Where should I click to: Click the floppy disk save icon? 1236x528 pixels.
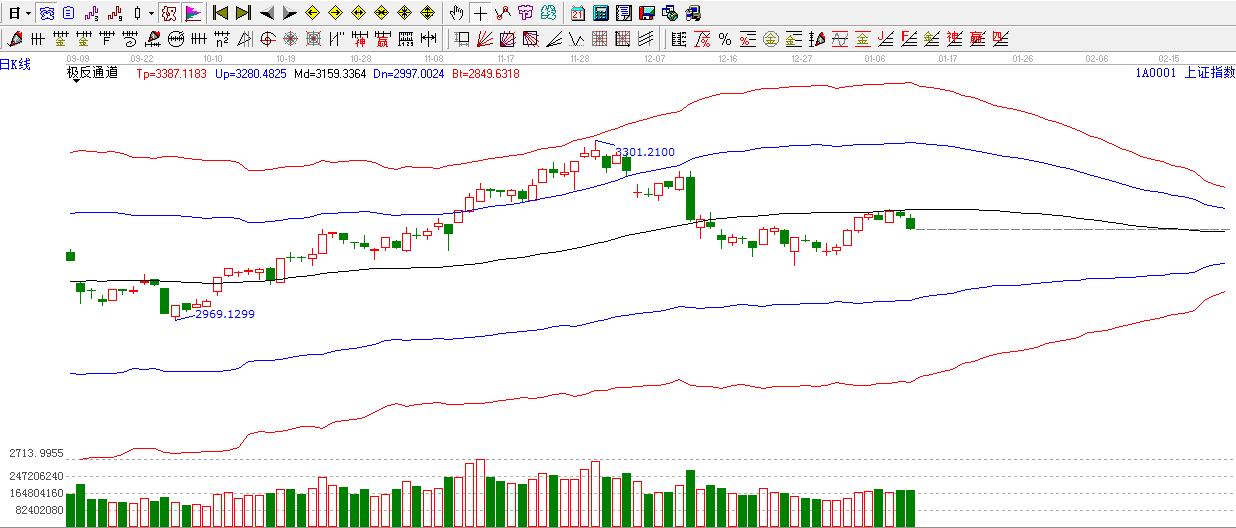coord(647,13)
